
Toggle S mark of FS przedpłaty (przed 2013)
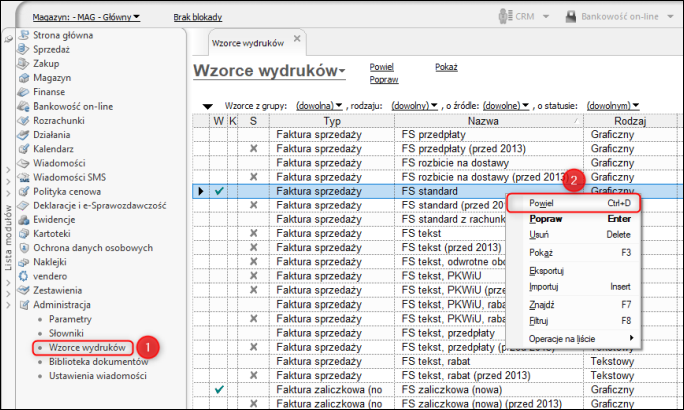click(253, 149)
